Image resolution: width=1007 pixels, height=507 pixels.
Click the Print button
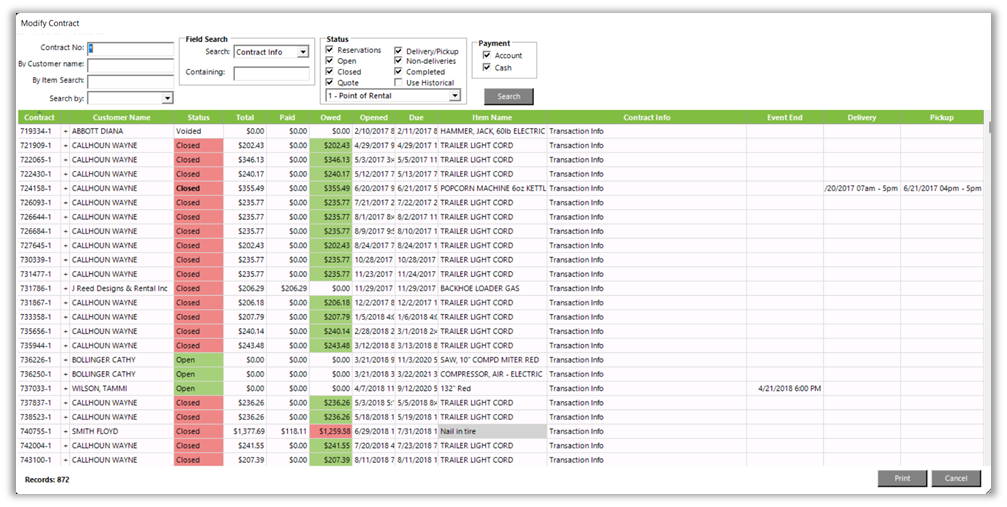[902, 479]
